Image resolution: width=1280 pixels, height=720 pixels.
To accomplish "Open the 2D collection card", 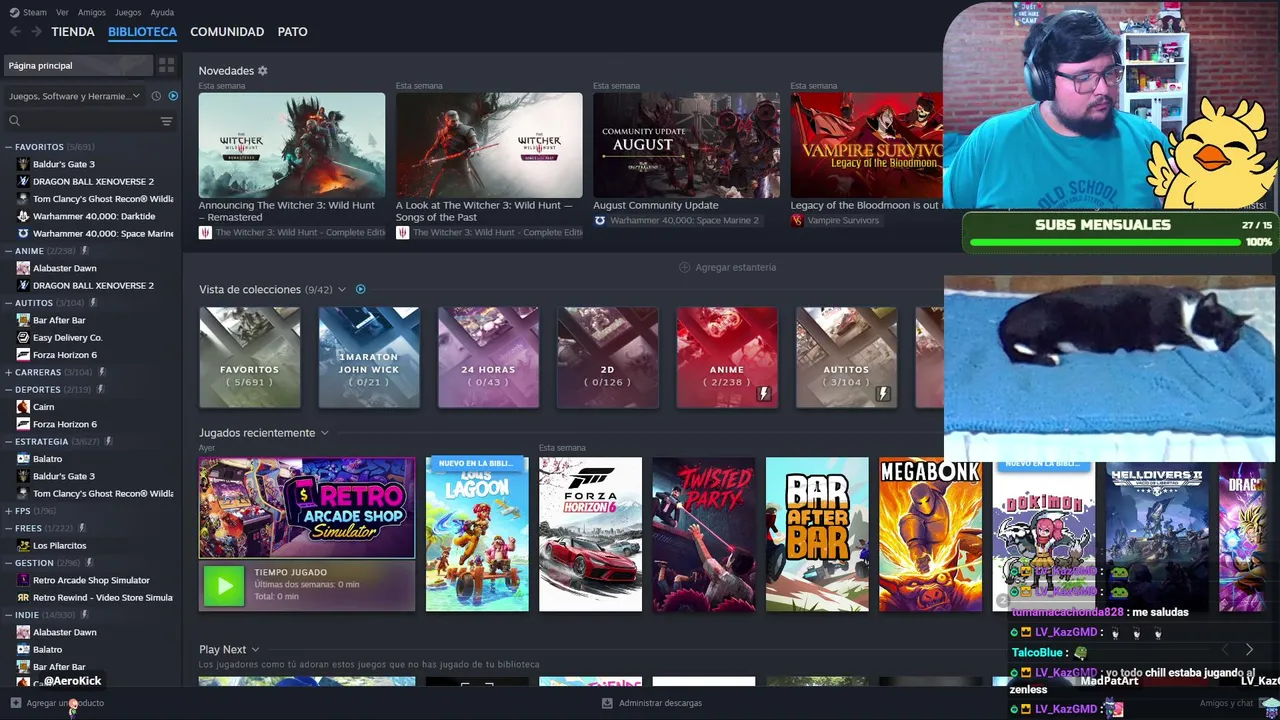I will (x=608, y=358).
